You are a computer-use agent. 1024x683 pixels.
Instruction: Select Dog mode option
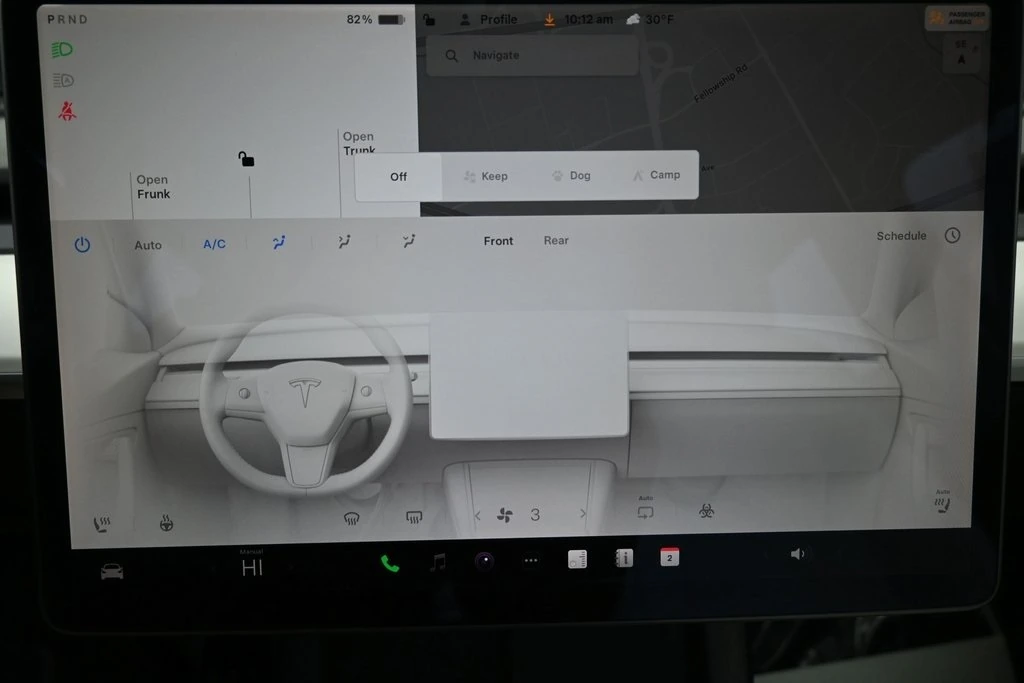point(570,176)
